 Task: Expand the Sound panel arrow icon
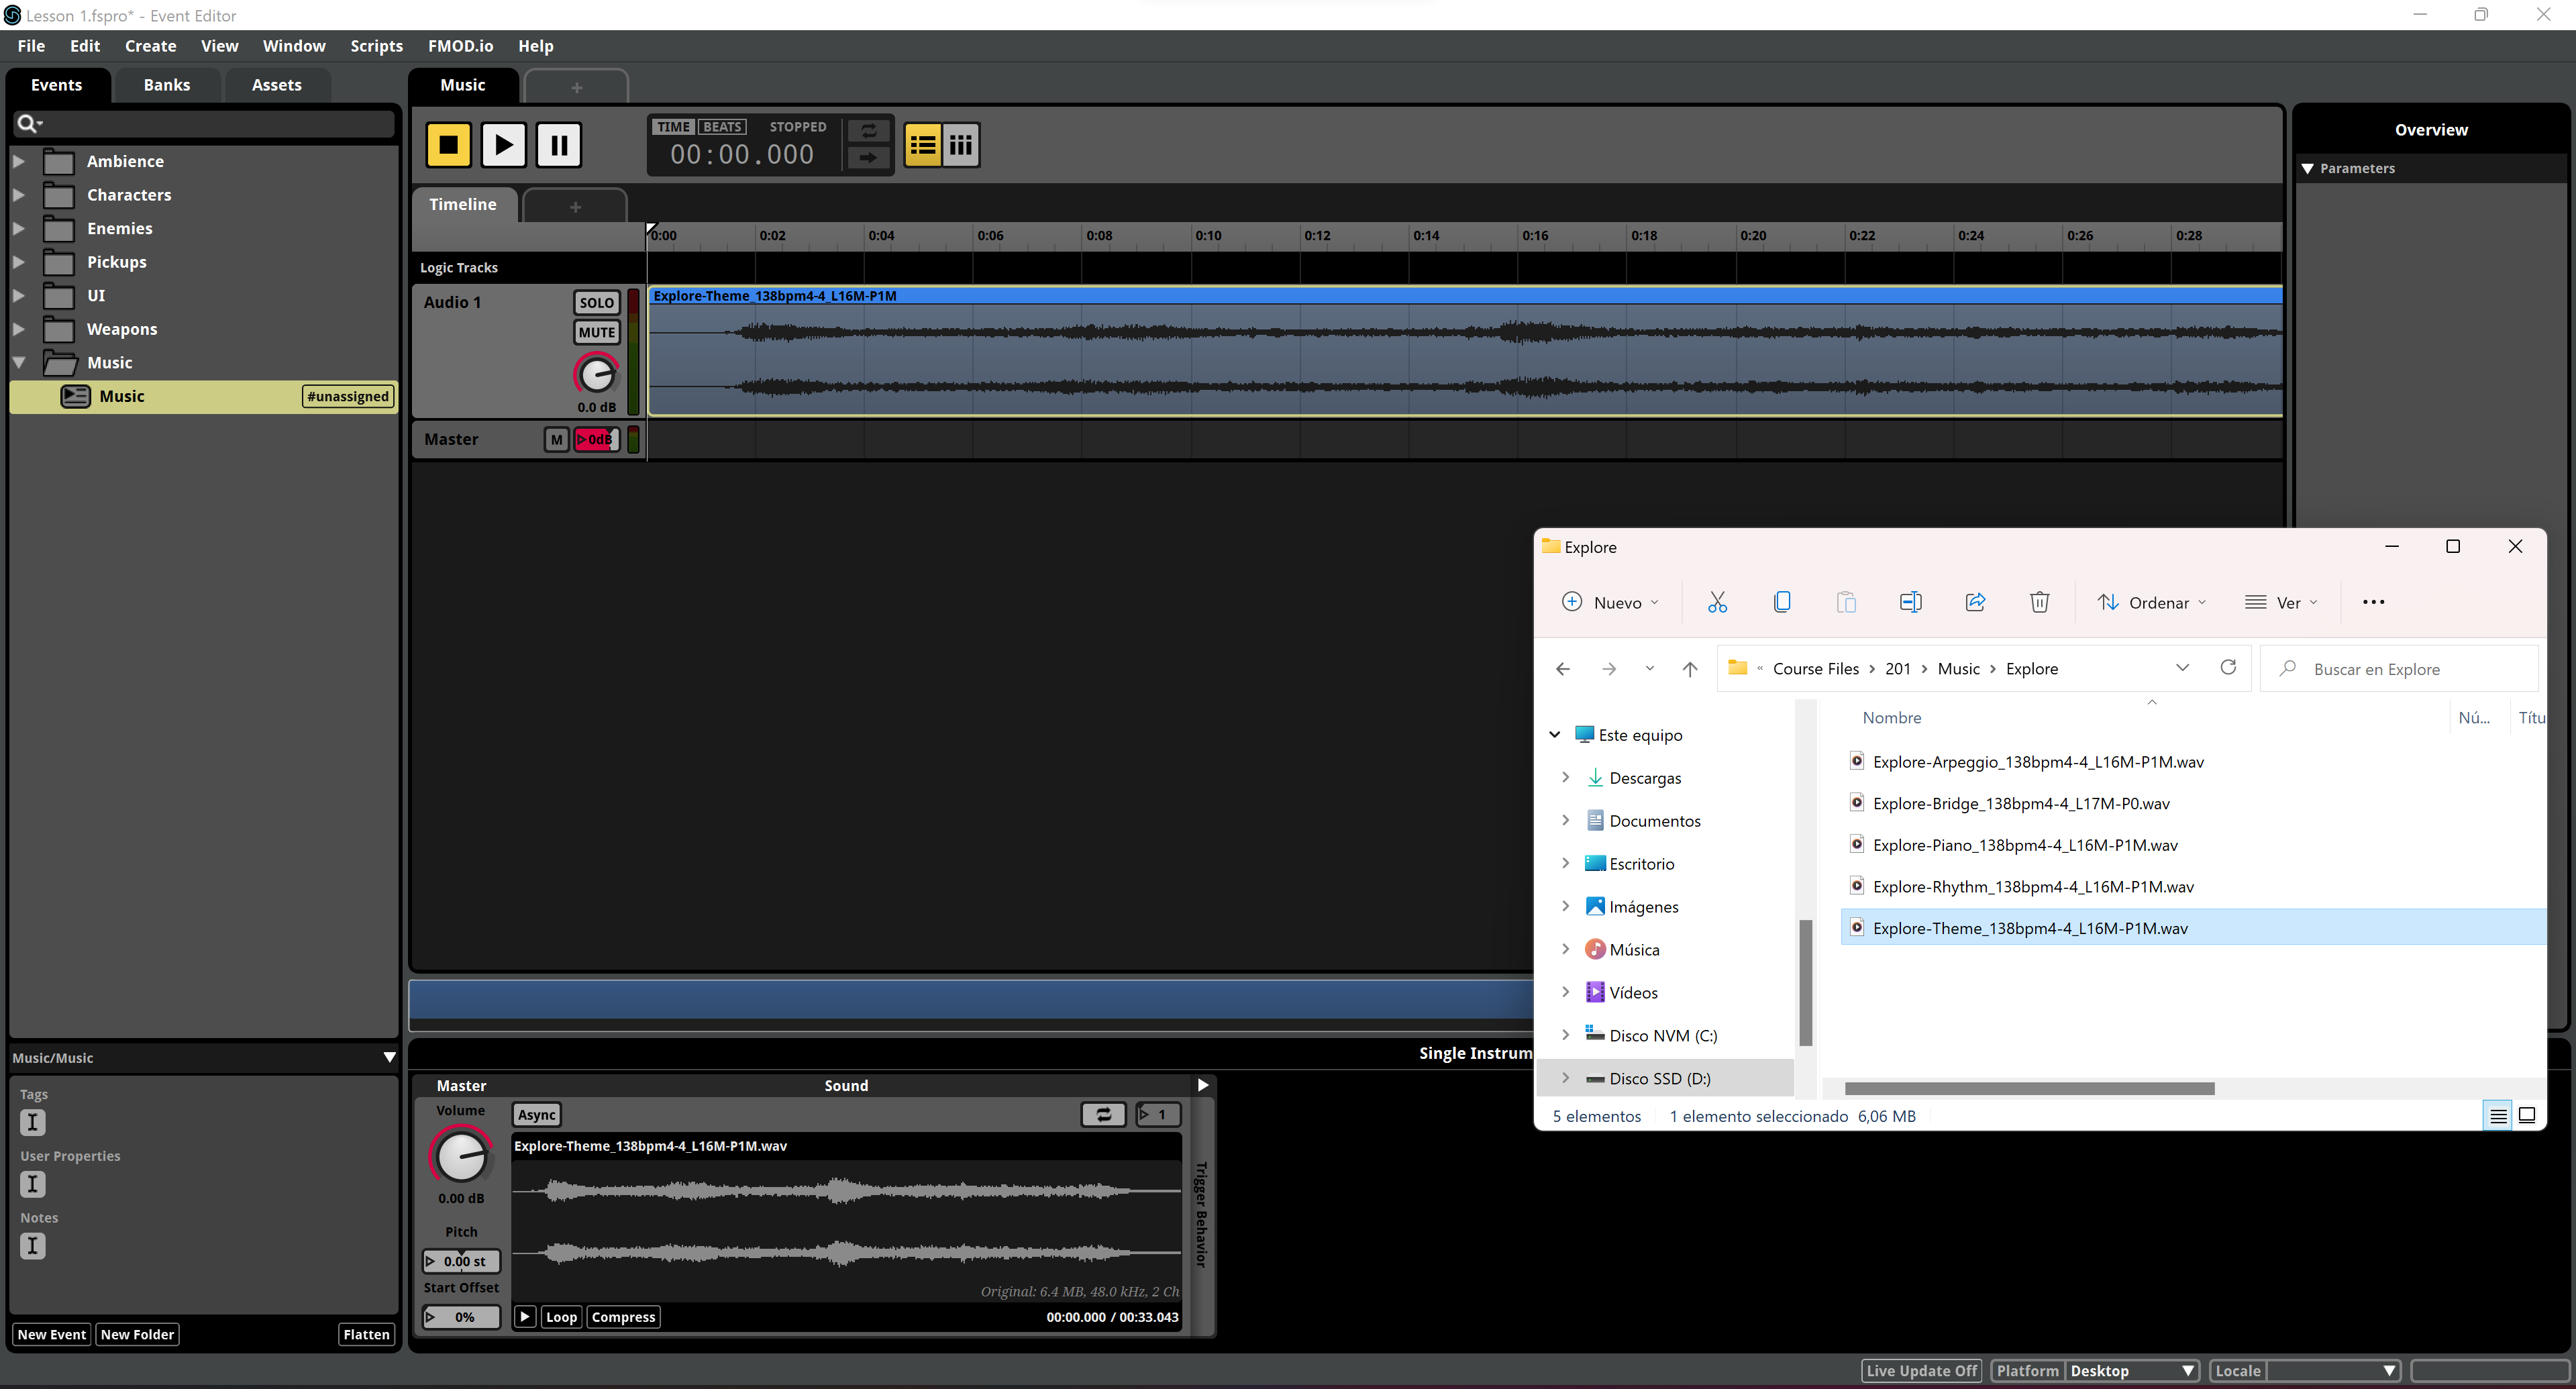(x=1203, y=1085)
